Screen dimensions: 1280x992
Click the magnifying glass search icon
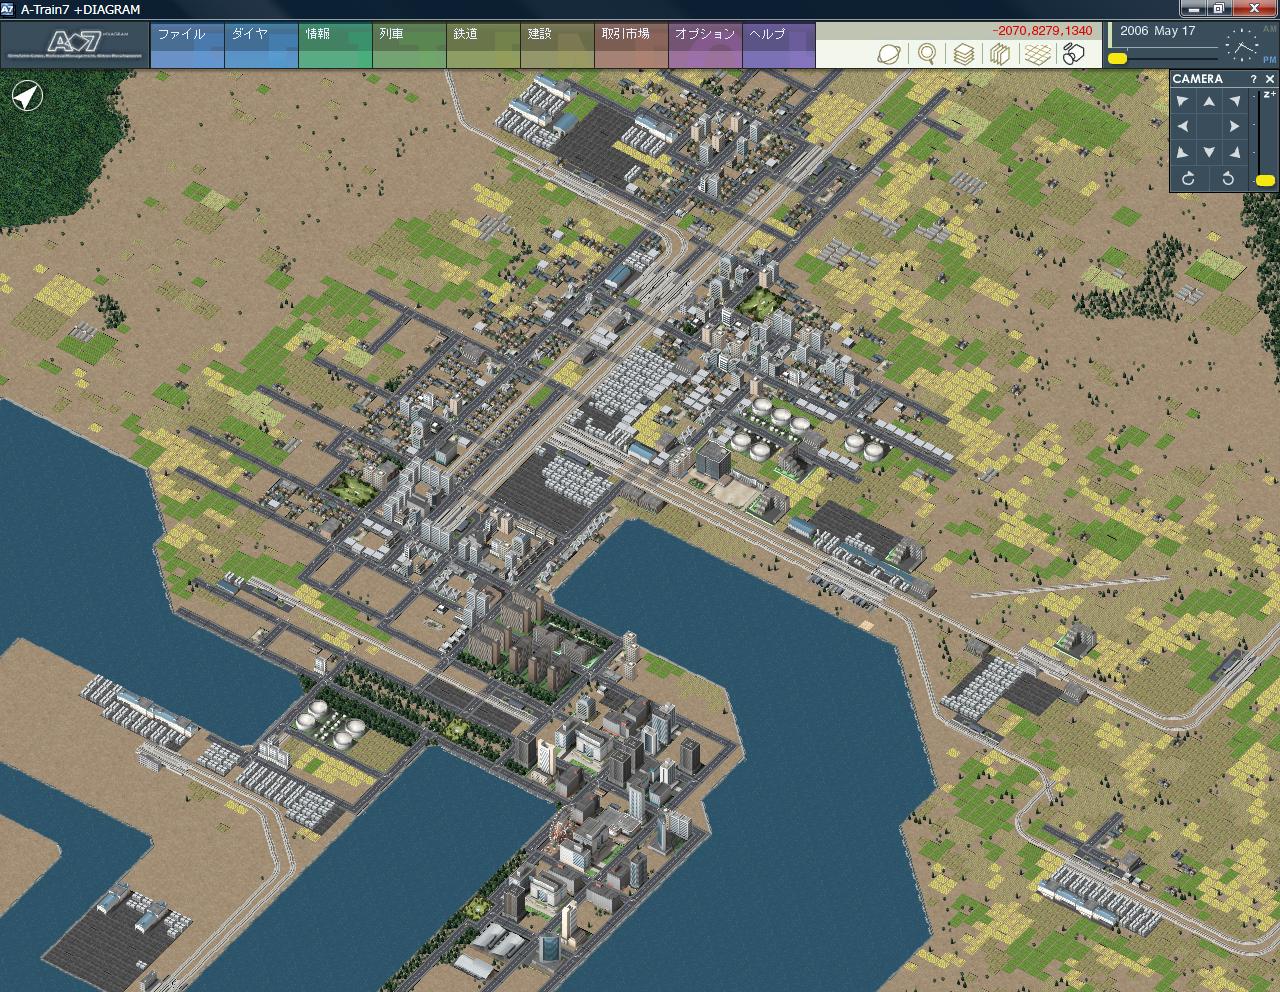tap(927, 54)
